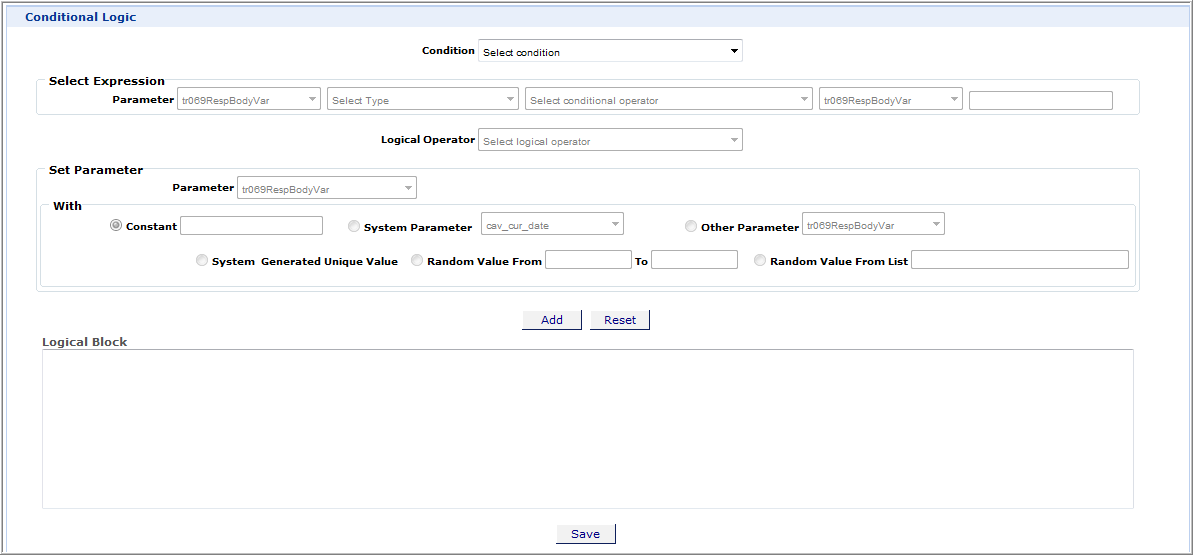The width and height of the screenshot is (1193, 555).
Task: Open Select conditional operator dropdown
Action: [x=669, y=100]
